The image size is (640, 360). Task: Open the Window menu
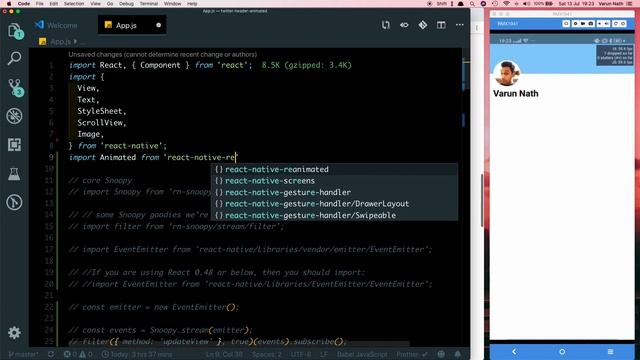[x=173, y=3]
